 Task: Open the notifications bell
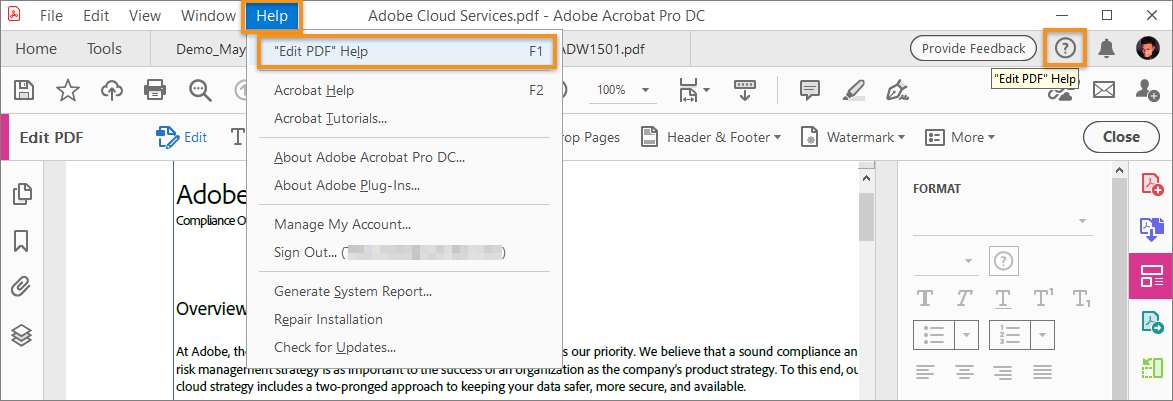[1106, 48]
